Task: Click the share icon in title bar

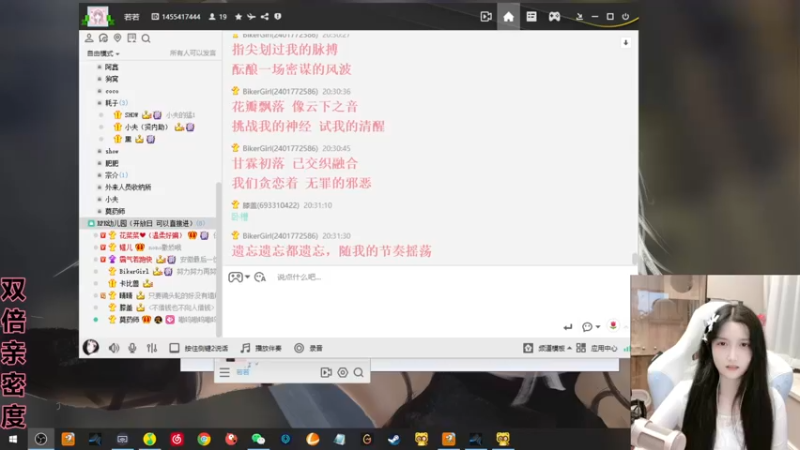Action: (x=264, y=17)
